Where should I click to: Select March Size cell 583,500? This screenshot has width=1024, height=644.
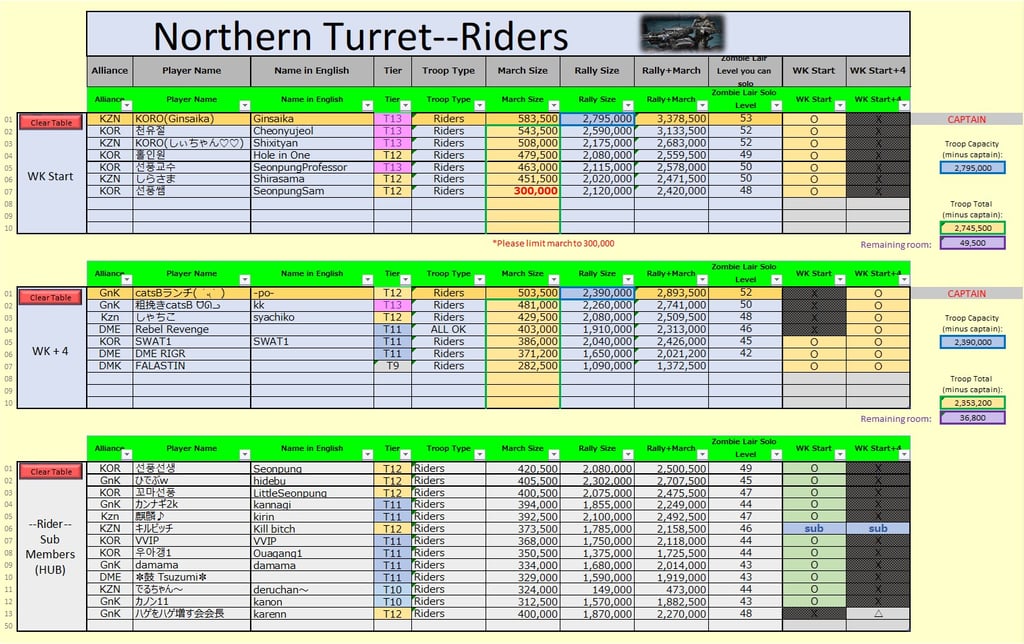[x=523, y=119]
